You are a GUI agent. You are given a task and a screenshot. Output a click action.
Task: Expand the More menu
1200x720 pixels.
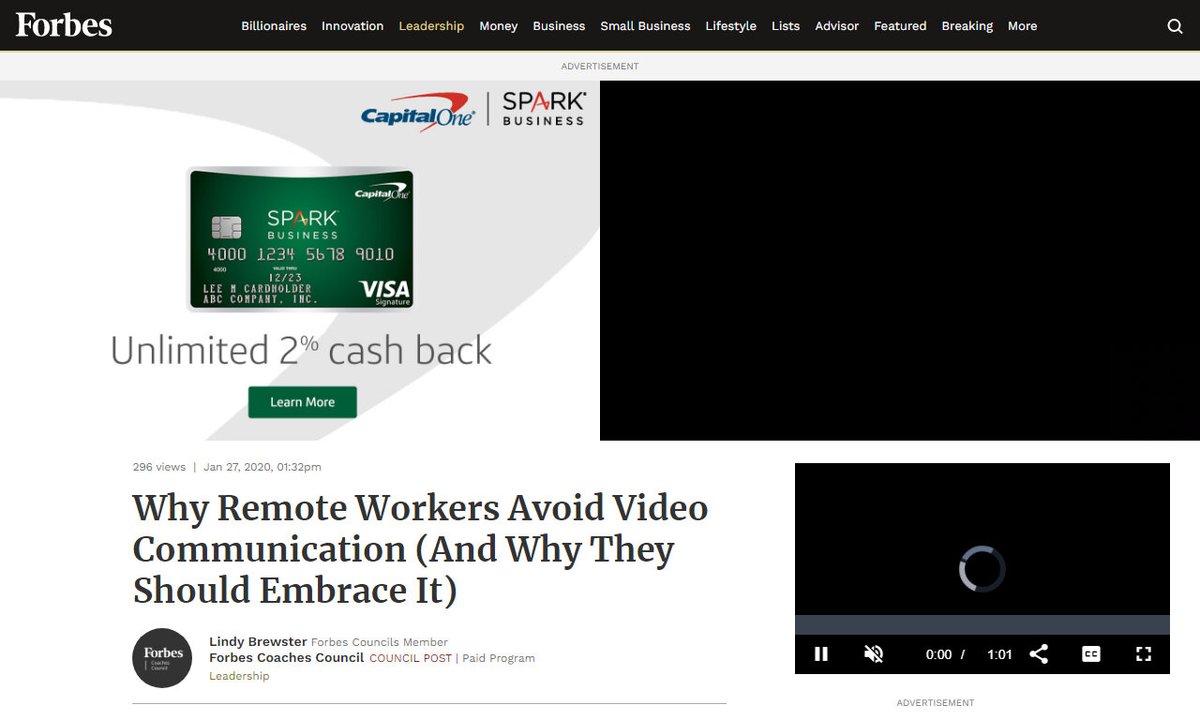coord(1022,26)
